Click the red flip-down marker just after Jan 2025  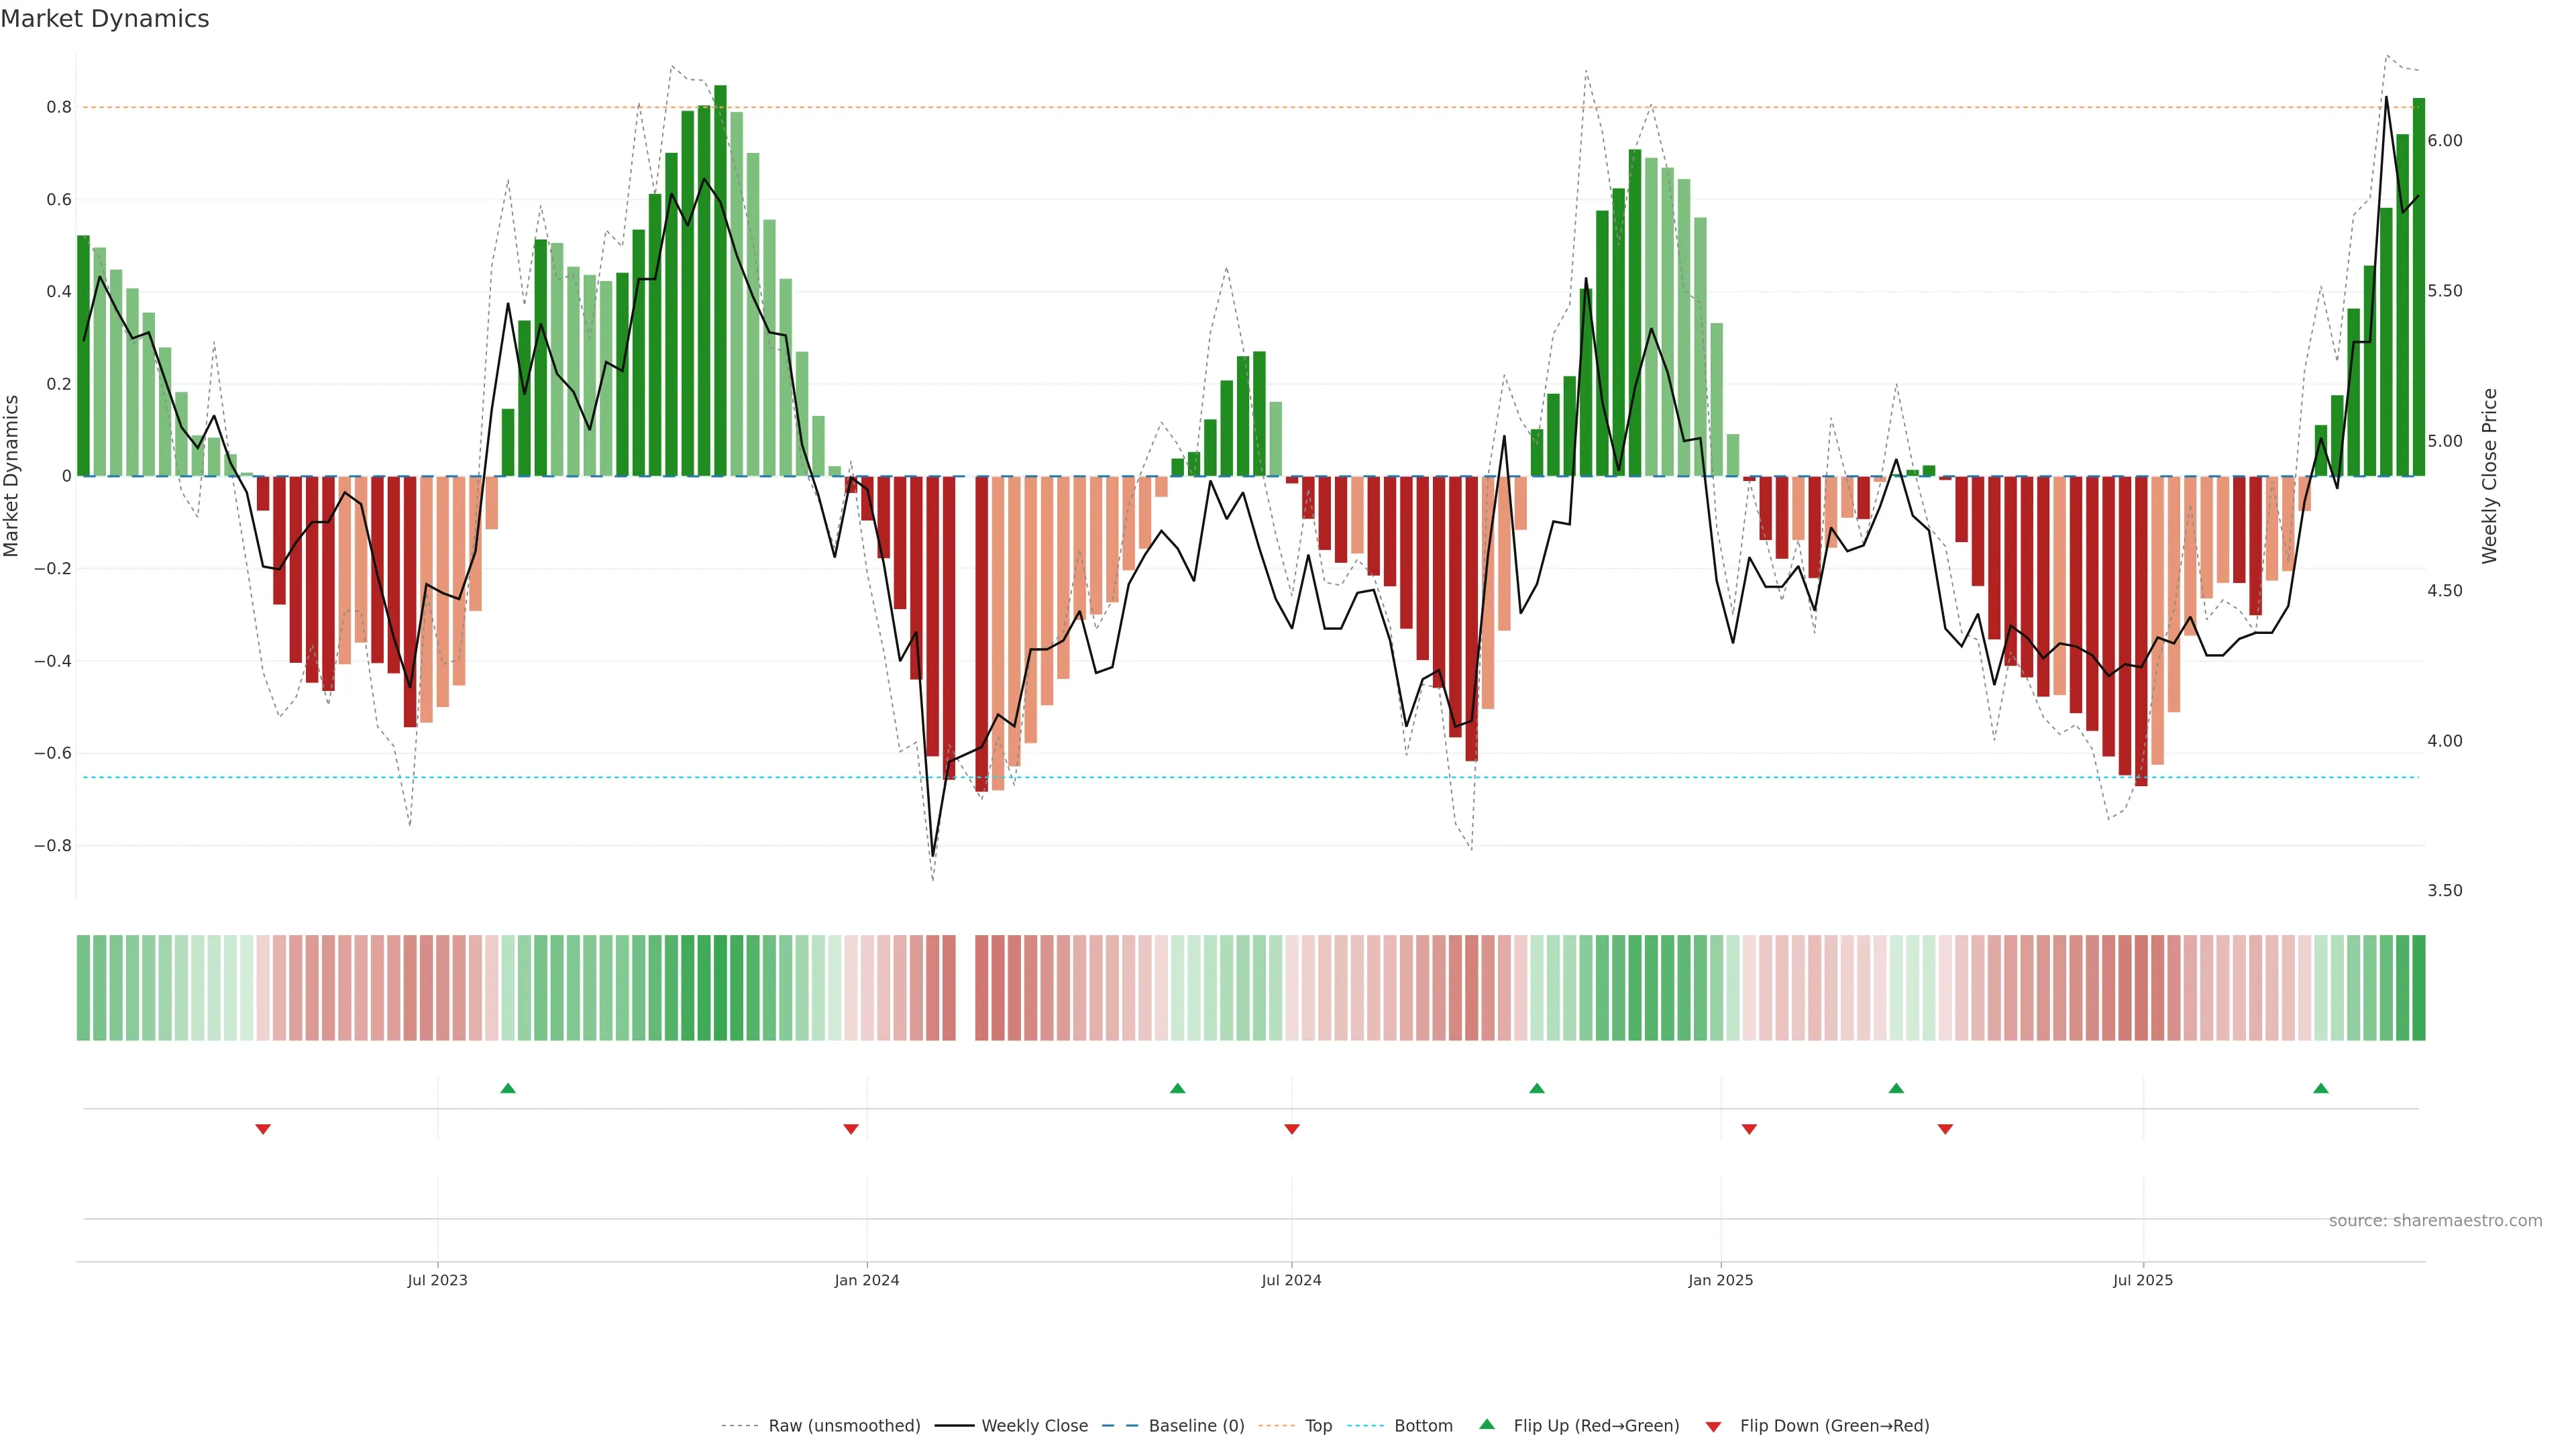(1749, 1129)
